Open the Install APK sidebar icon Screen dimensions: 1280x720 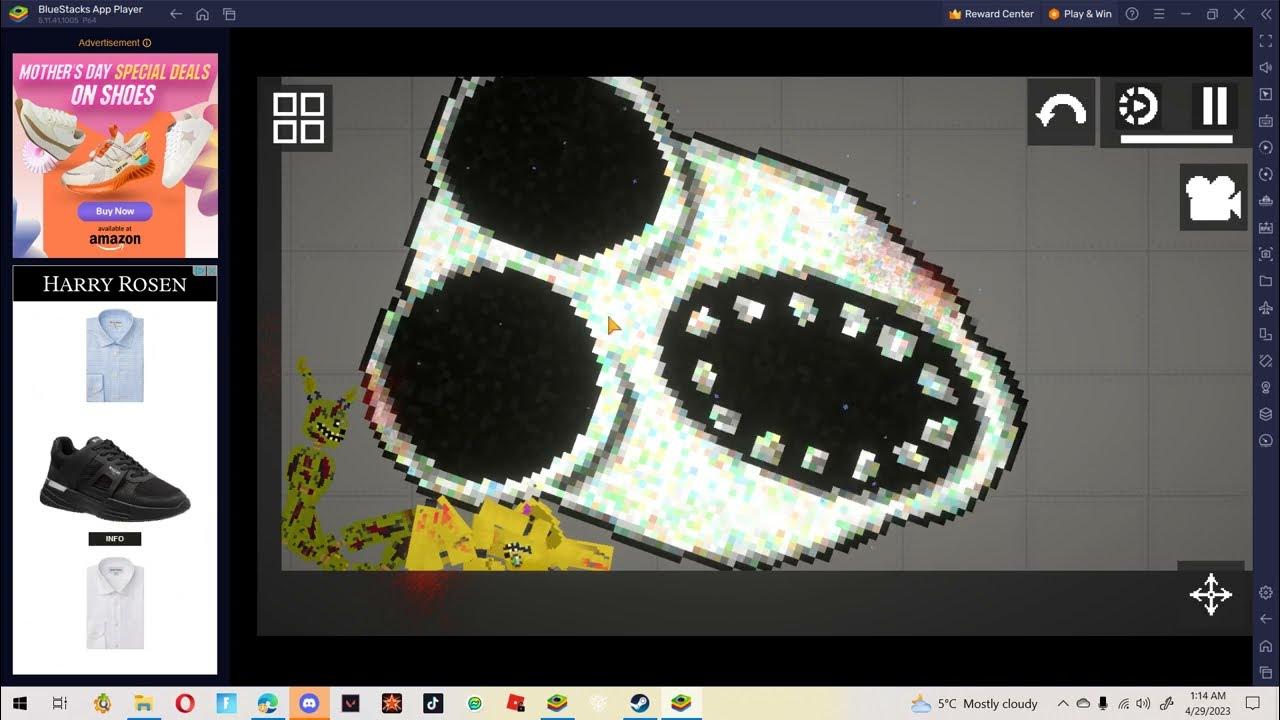click(x=1266, y=227)
